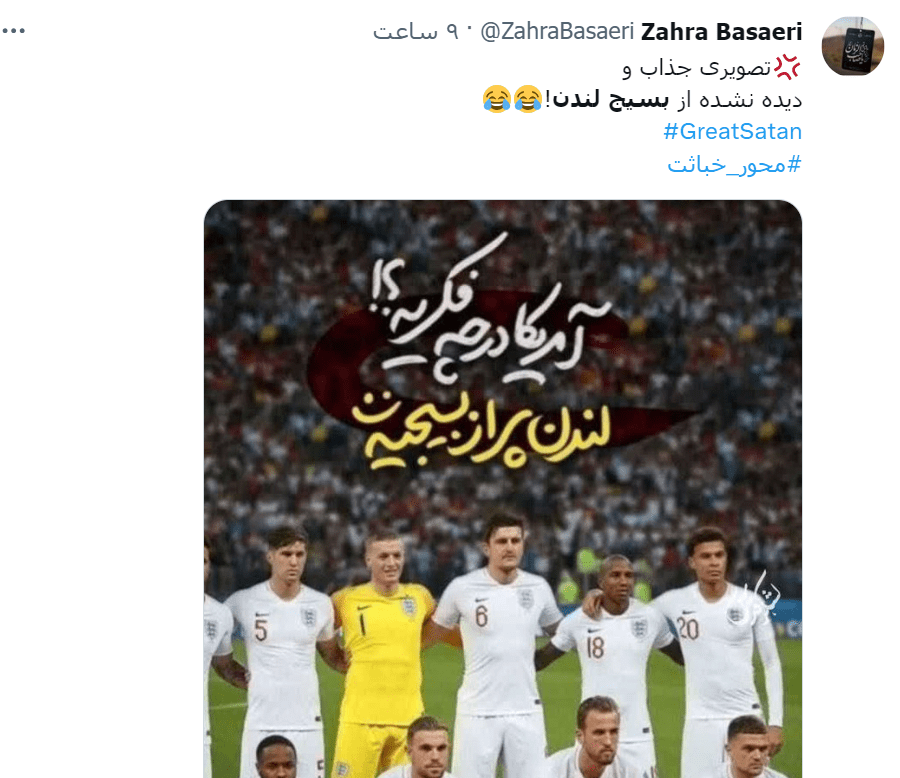Click the bold text بسیج لندن

611,99
